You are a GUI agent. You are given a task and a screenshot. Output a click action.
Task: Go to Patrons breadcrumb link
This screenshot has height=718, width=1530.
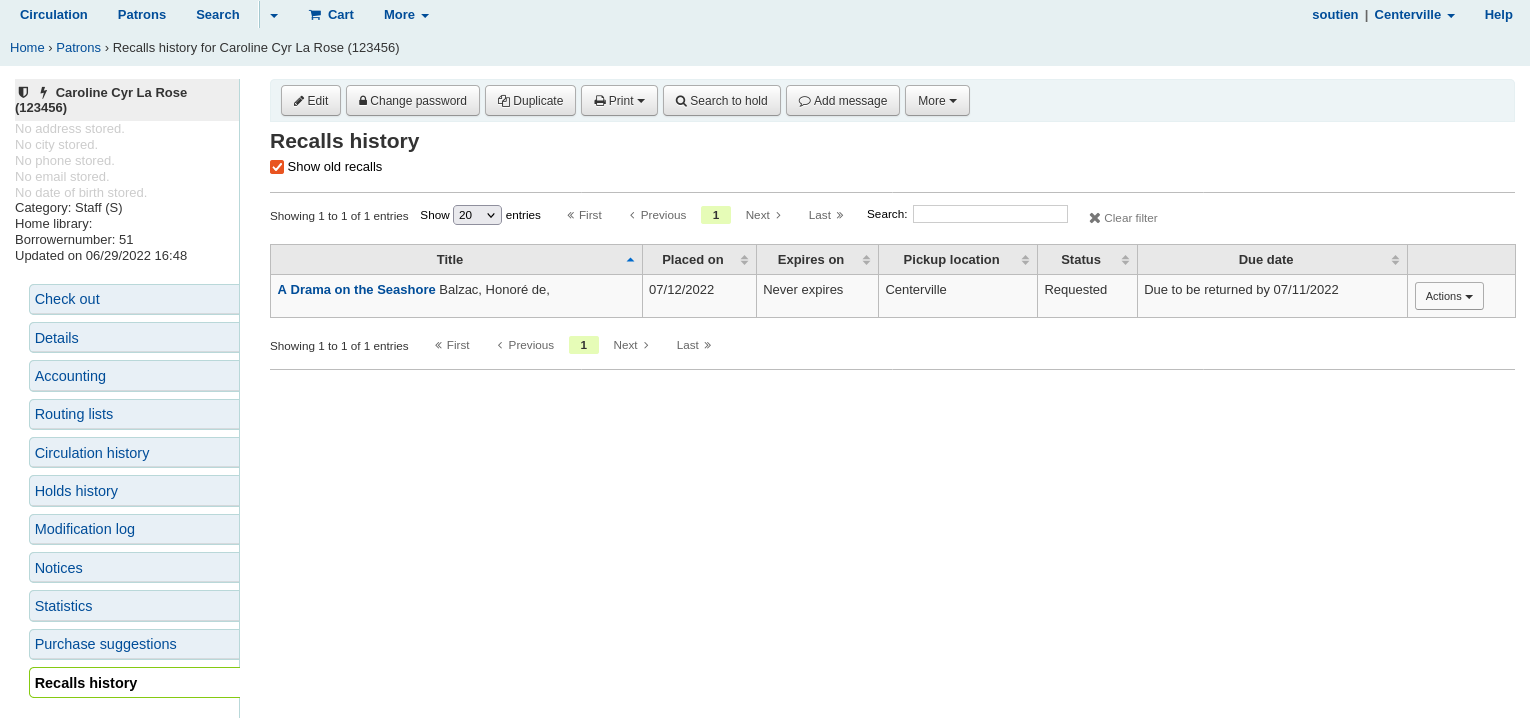[78, 48]
